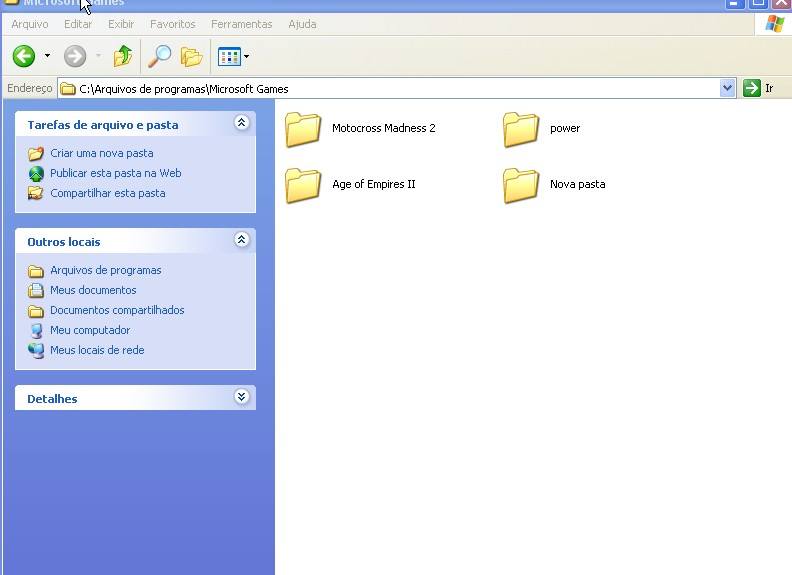792x575 pixels.
Task: Open the Ajuda menu
Action: pos(302,24)
